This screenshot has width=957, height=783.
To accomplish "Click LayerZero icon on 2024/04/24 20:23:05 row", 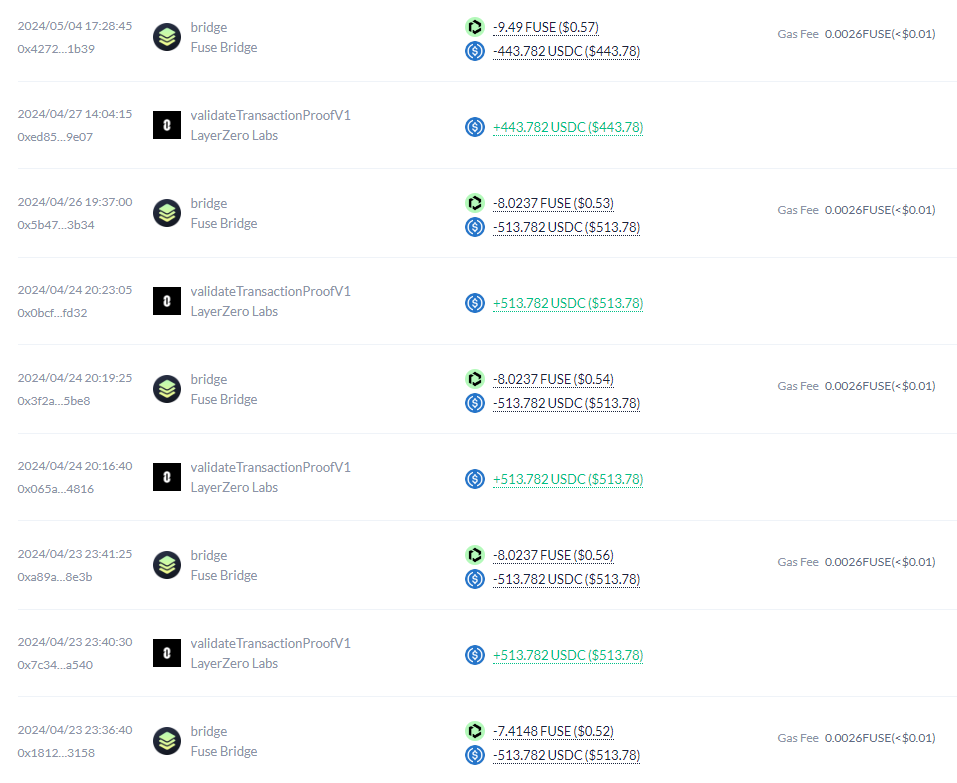I will coord(167,301).
